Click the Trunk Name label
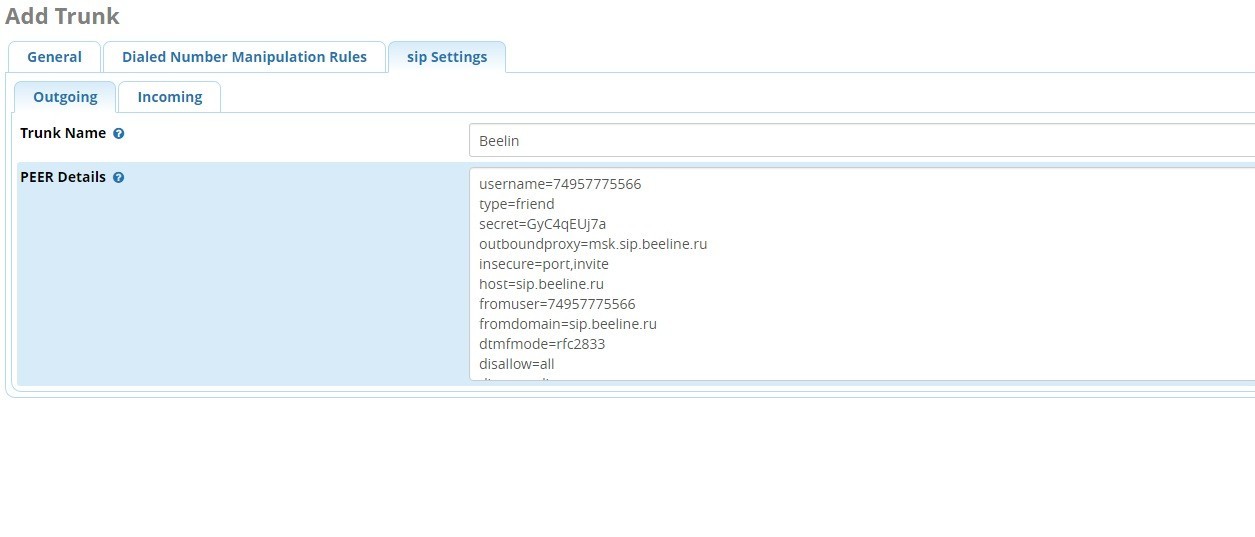The image size is (1255, 537). [x=63, y=133]
